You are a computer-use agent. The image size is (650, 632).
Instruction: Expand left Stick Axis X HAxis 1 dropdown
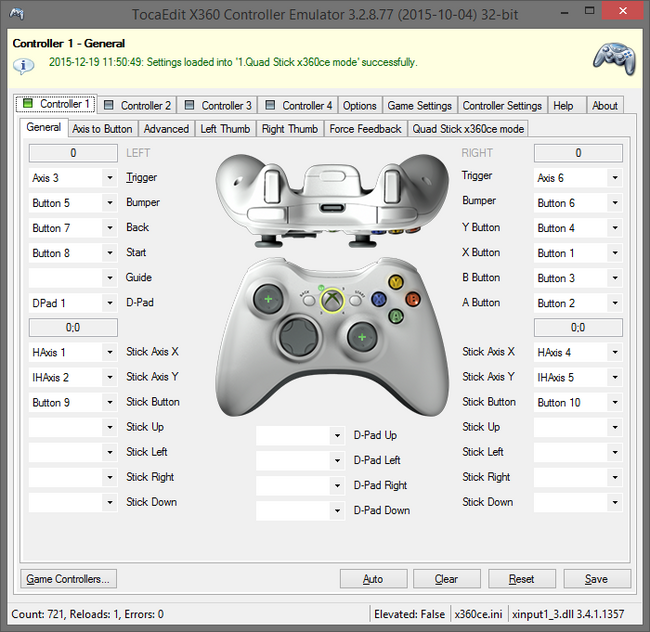coord(110,352)
